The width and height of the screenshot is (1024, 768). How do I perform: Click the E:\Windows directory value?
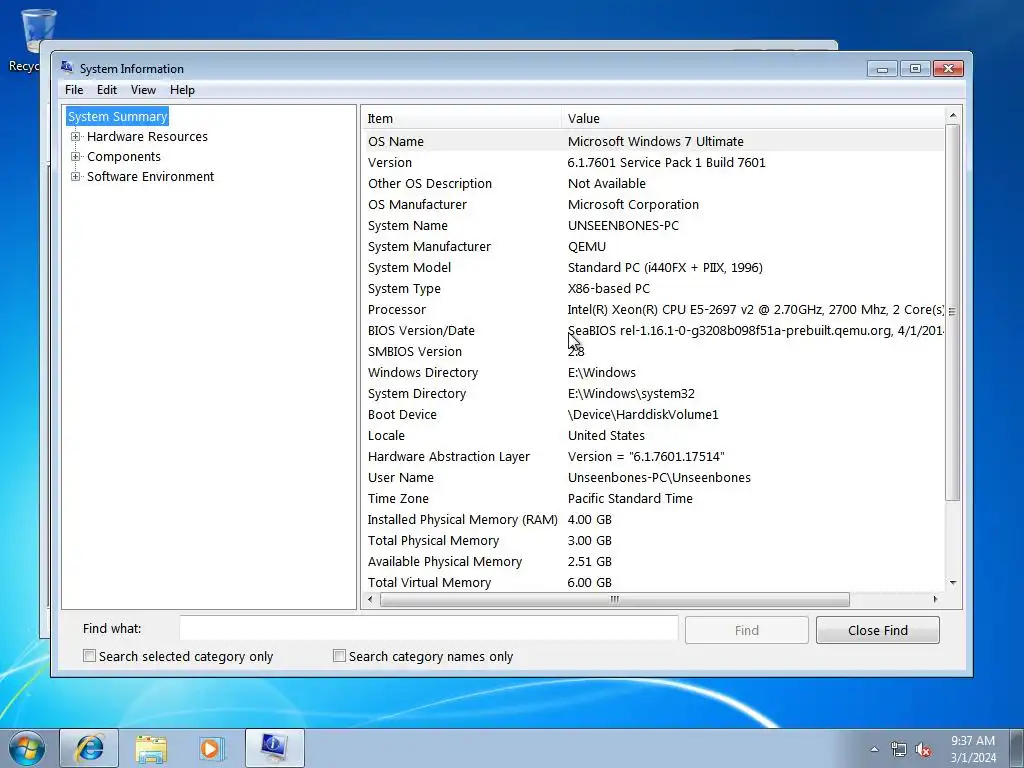(x=601, y=372)
